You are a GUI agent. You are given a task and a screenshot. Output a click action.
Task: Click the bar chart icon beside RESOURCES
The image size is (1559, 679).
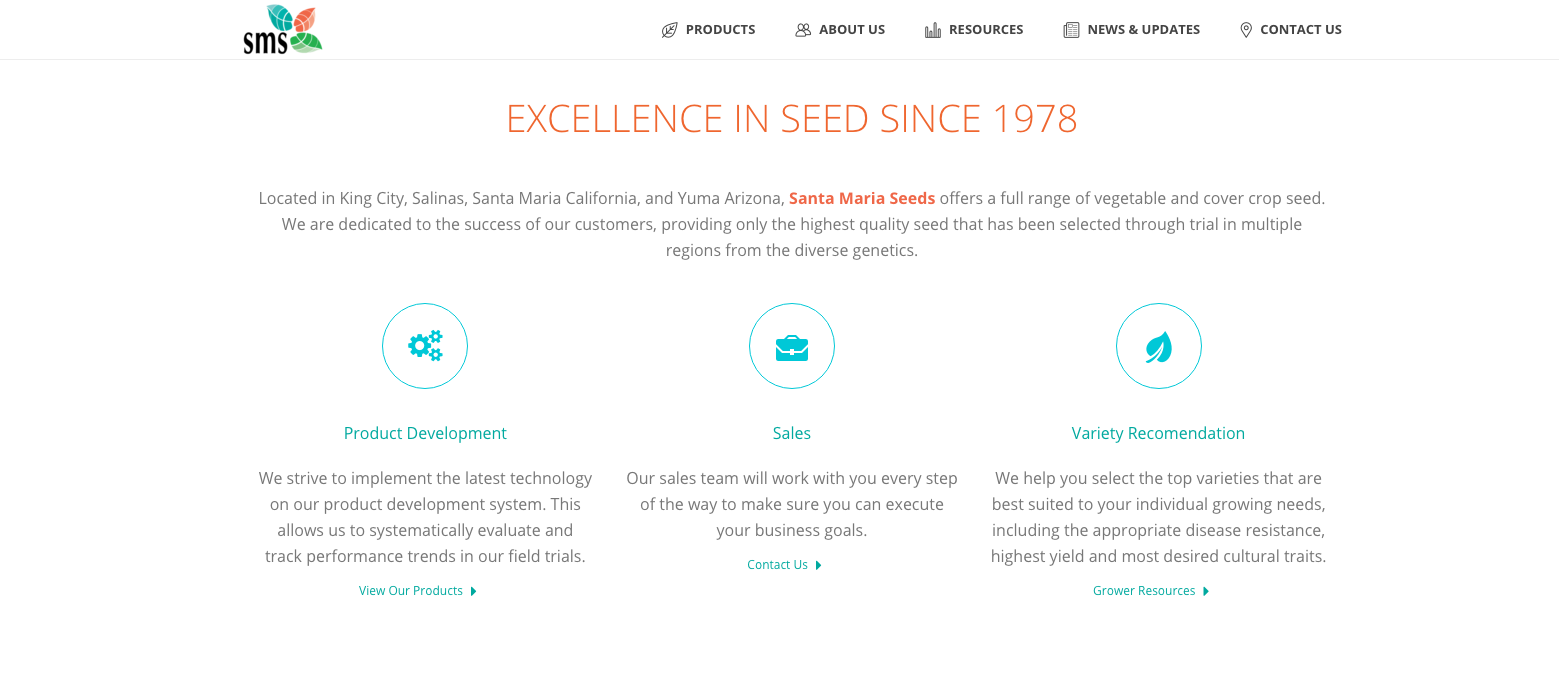(932, 29)
